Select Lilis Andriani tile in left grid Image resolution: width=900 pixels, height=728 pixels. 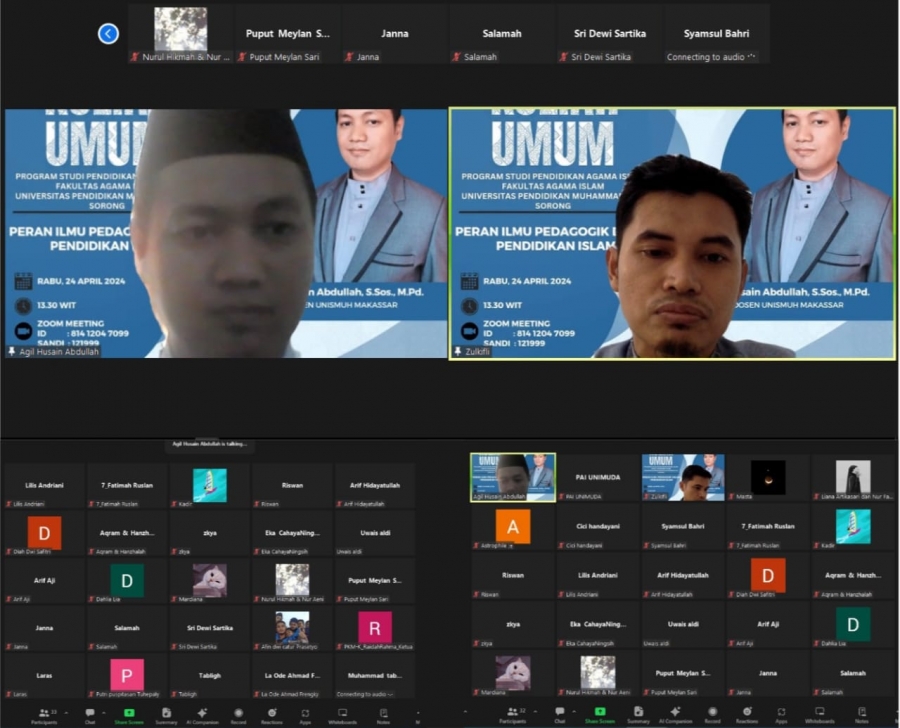click(x=44, y=486)
